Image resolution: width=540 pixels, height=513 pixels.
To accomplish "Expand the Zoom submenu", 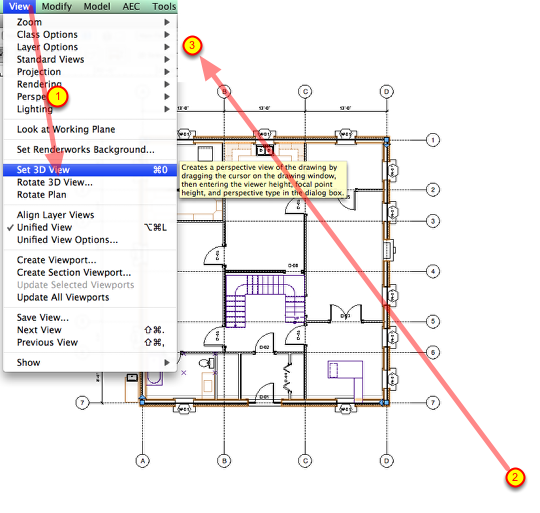I will click(90, 22).
